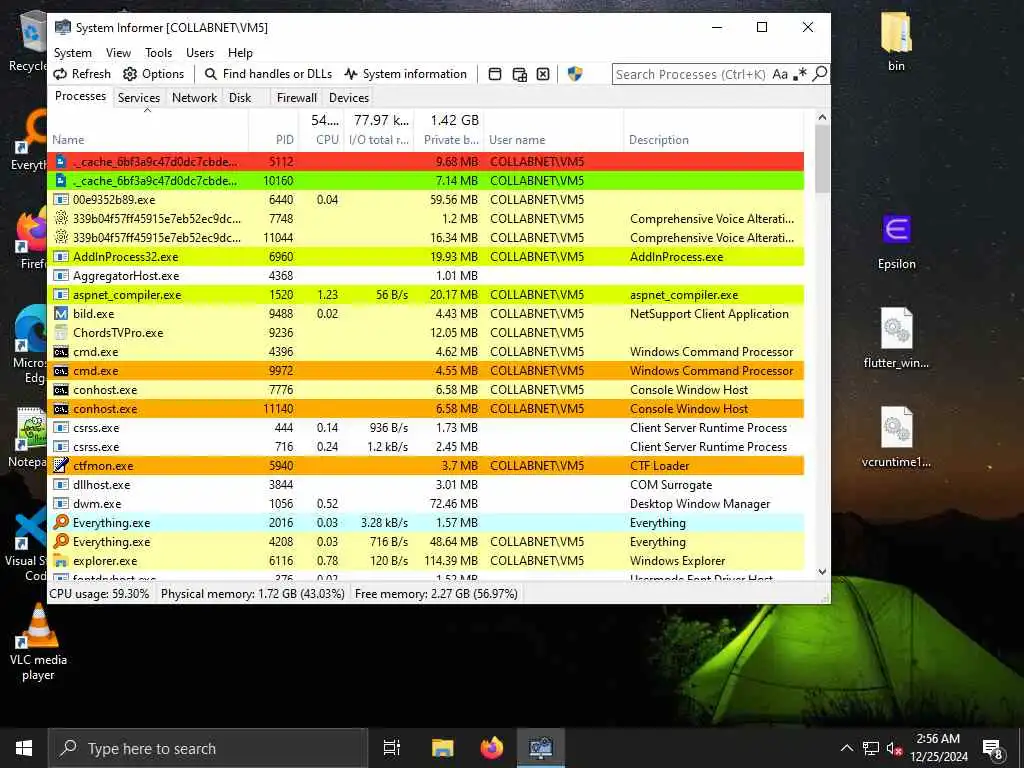The width and height of the screenshot is (1024, 768).
Task: Show hidden system tray icons
Action: [x=846, y=748]
